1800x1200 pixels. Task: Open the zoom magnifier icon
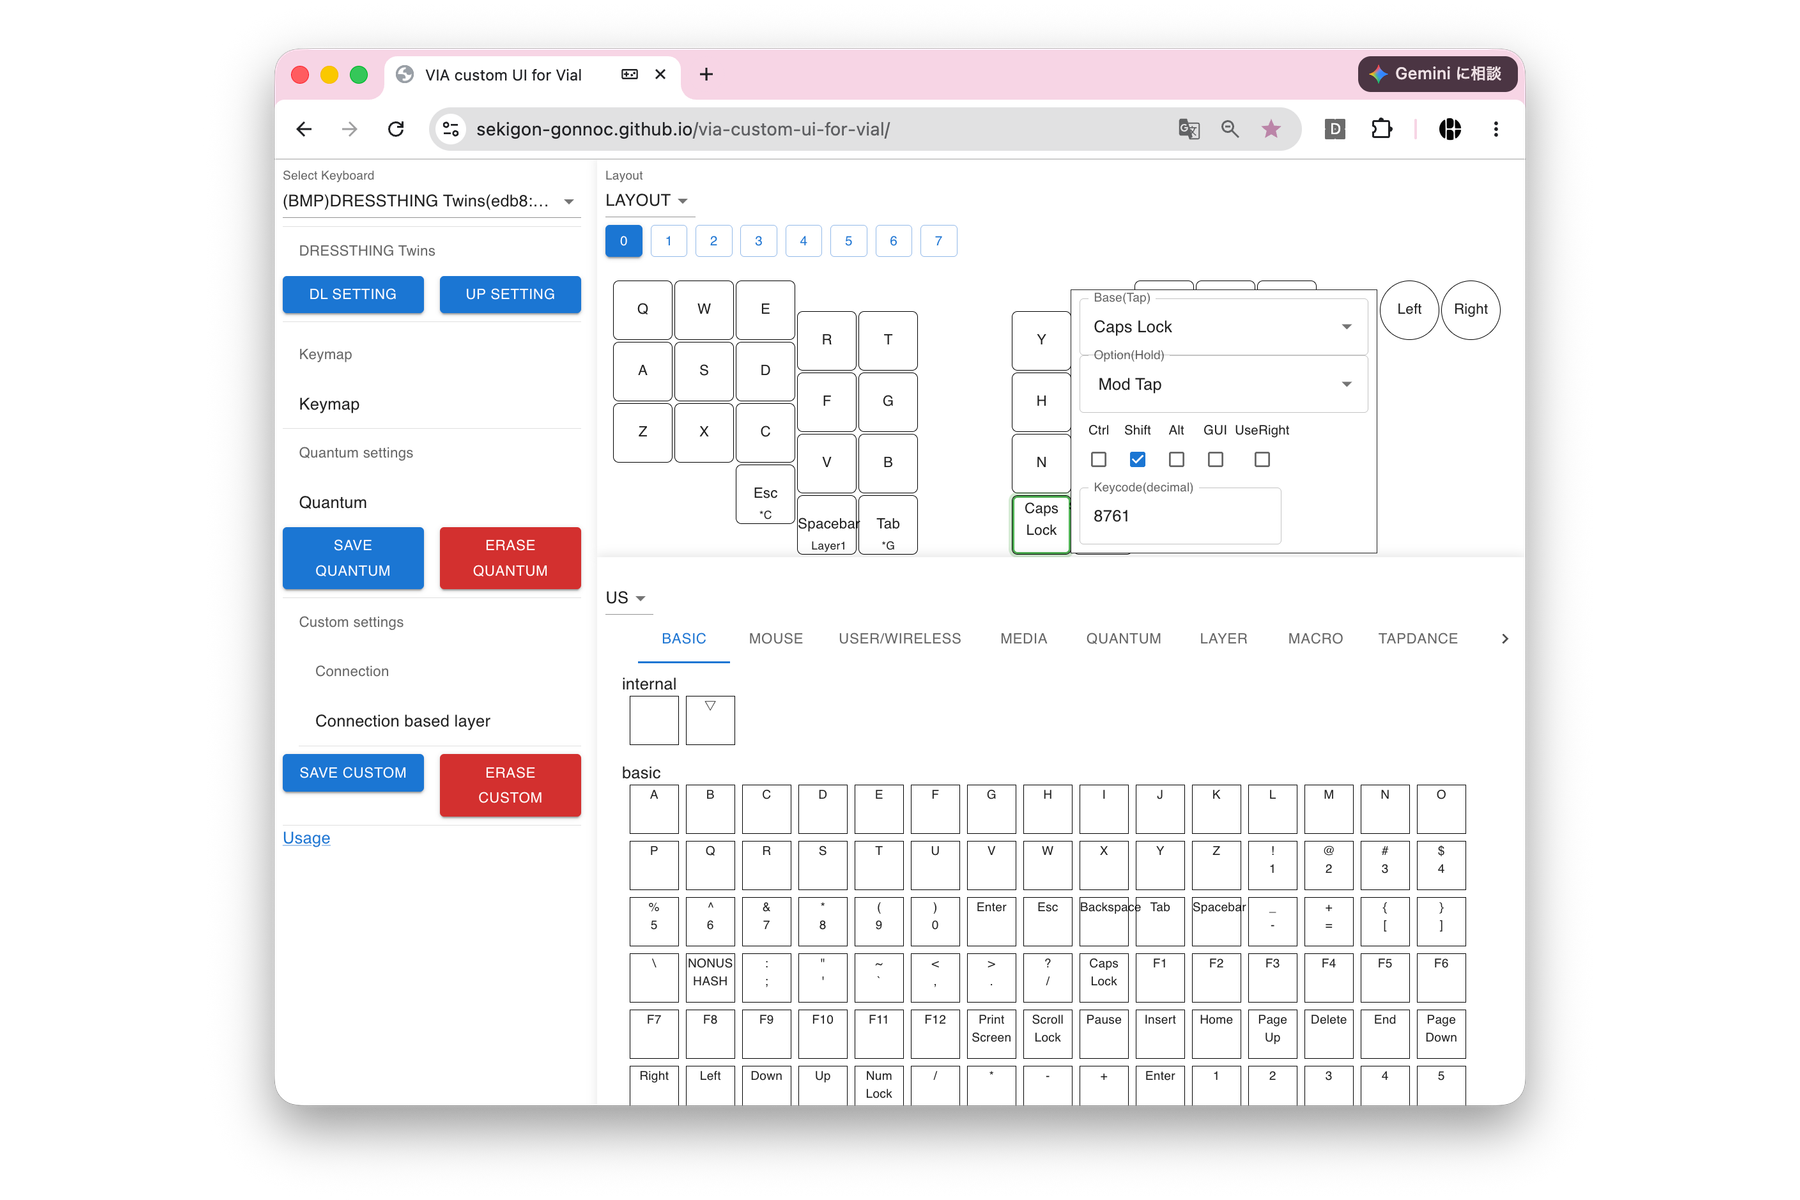pos(1230,129)
